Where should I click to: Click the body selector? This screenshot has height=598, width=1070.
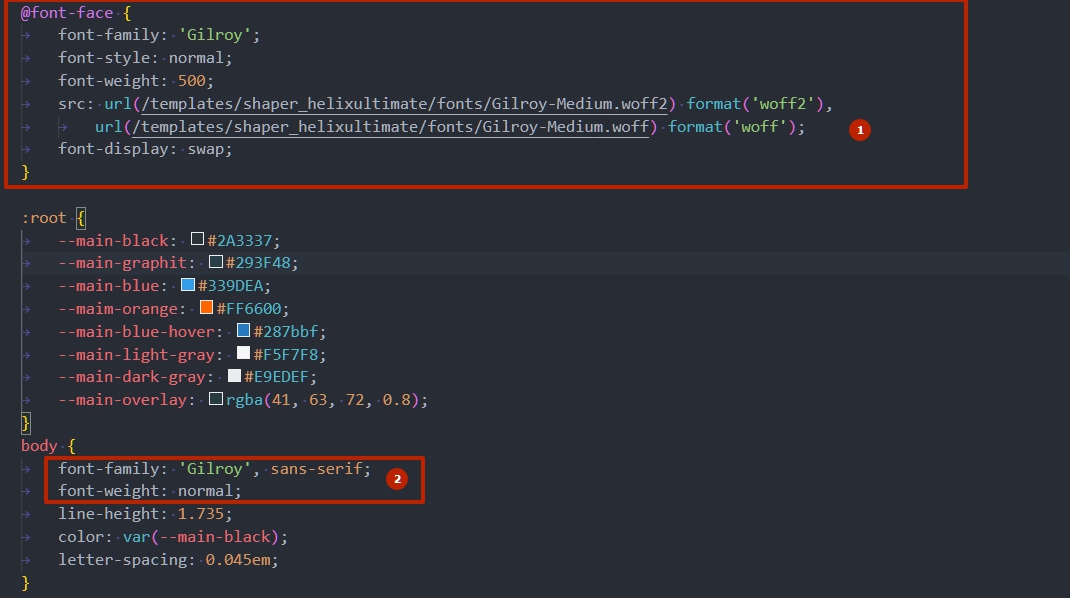click(x=39, y=446)
